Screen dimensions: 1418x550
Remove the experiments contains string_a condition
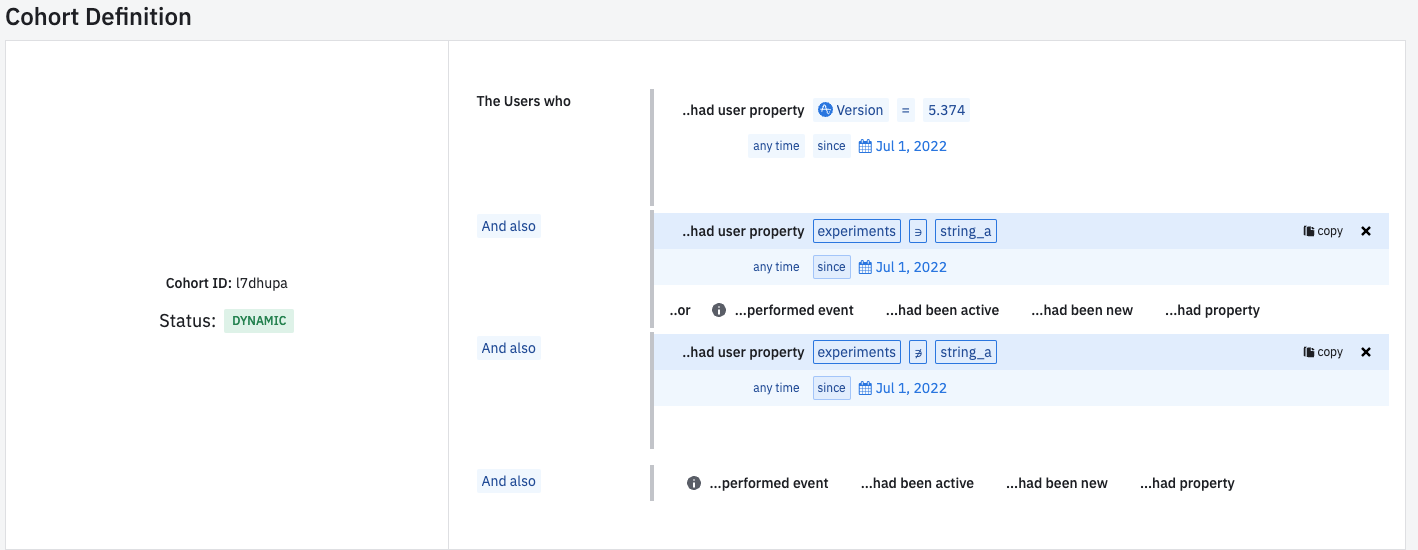click(x=1366, y=231)
